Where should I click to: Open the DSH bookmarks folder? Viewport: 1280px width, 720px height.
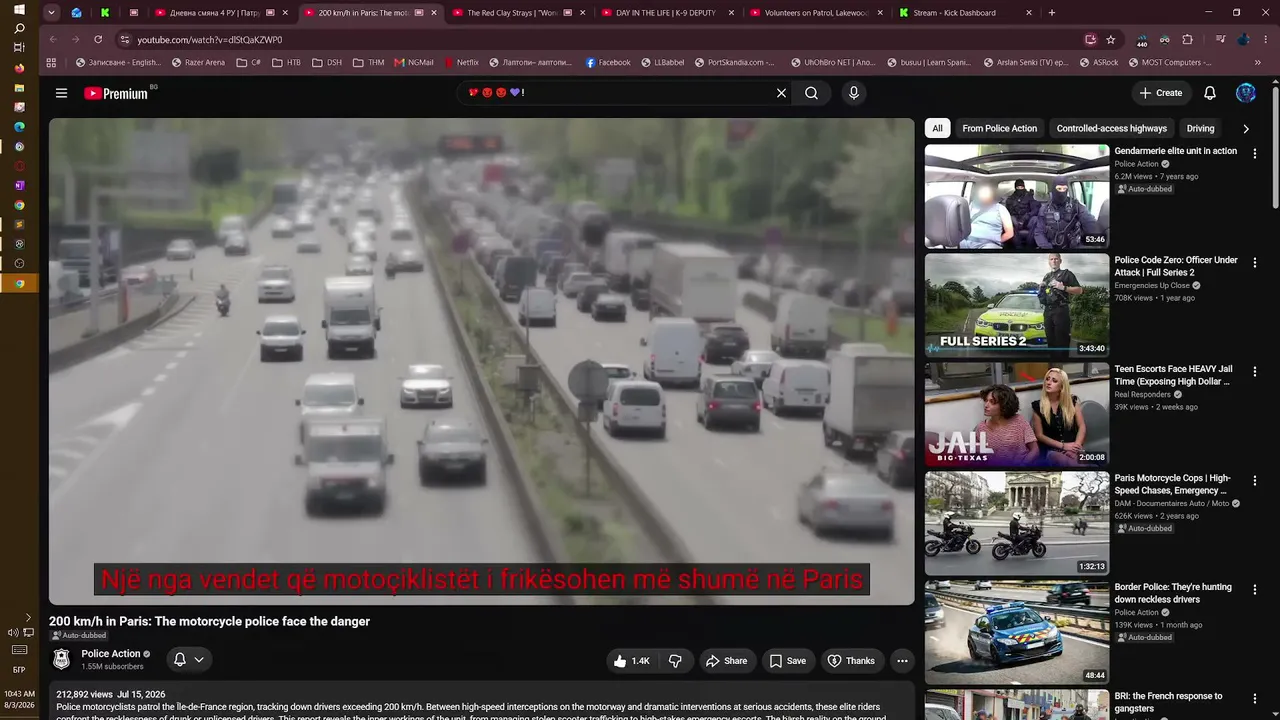[x=327, y=62]
